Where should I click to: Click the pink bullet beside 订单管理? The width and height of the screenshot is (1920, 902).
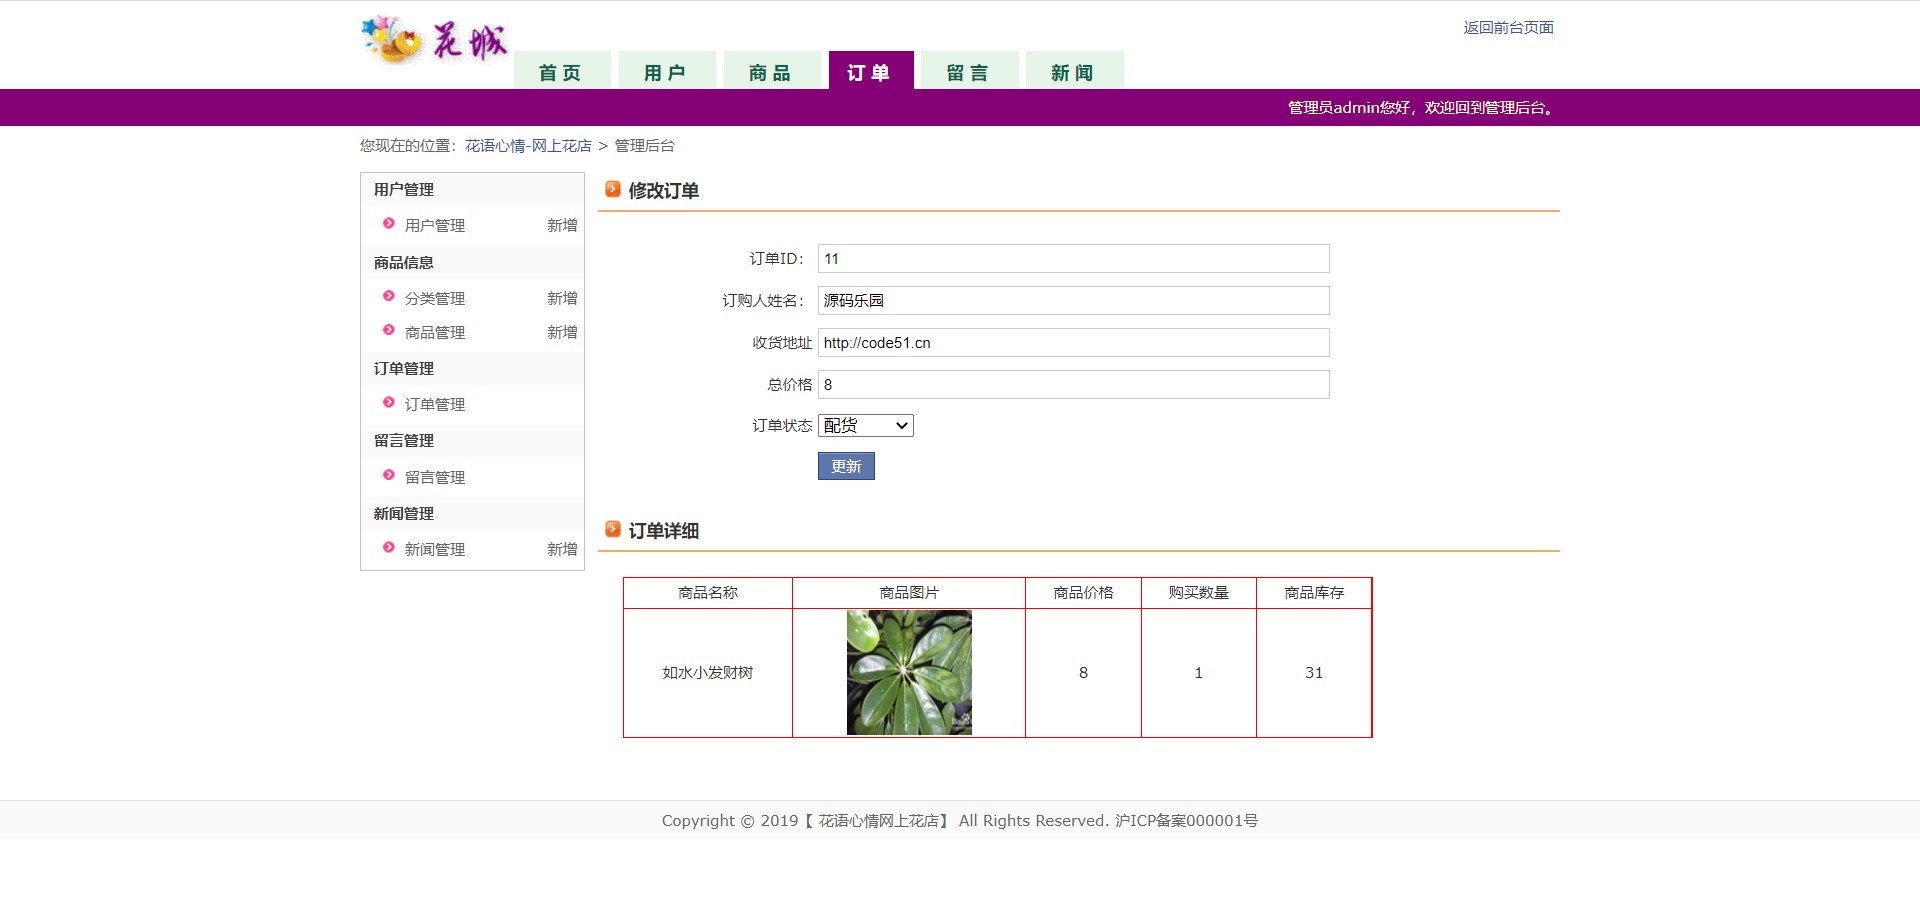coord(389,403)
